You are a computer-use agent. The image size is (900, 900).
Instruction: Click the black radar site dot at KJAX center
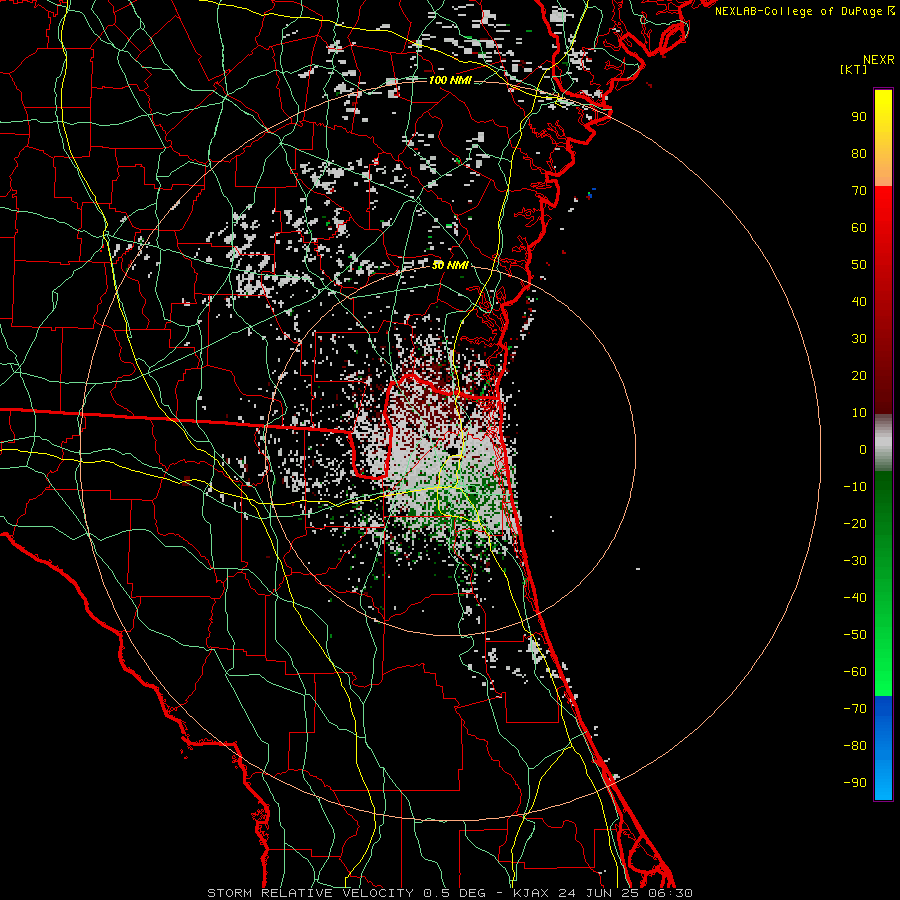[454, 451]
